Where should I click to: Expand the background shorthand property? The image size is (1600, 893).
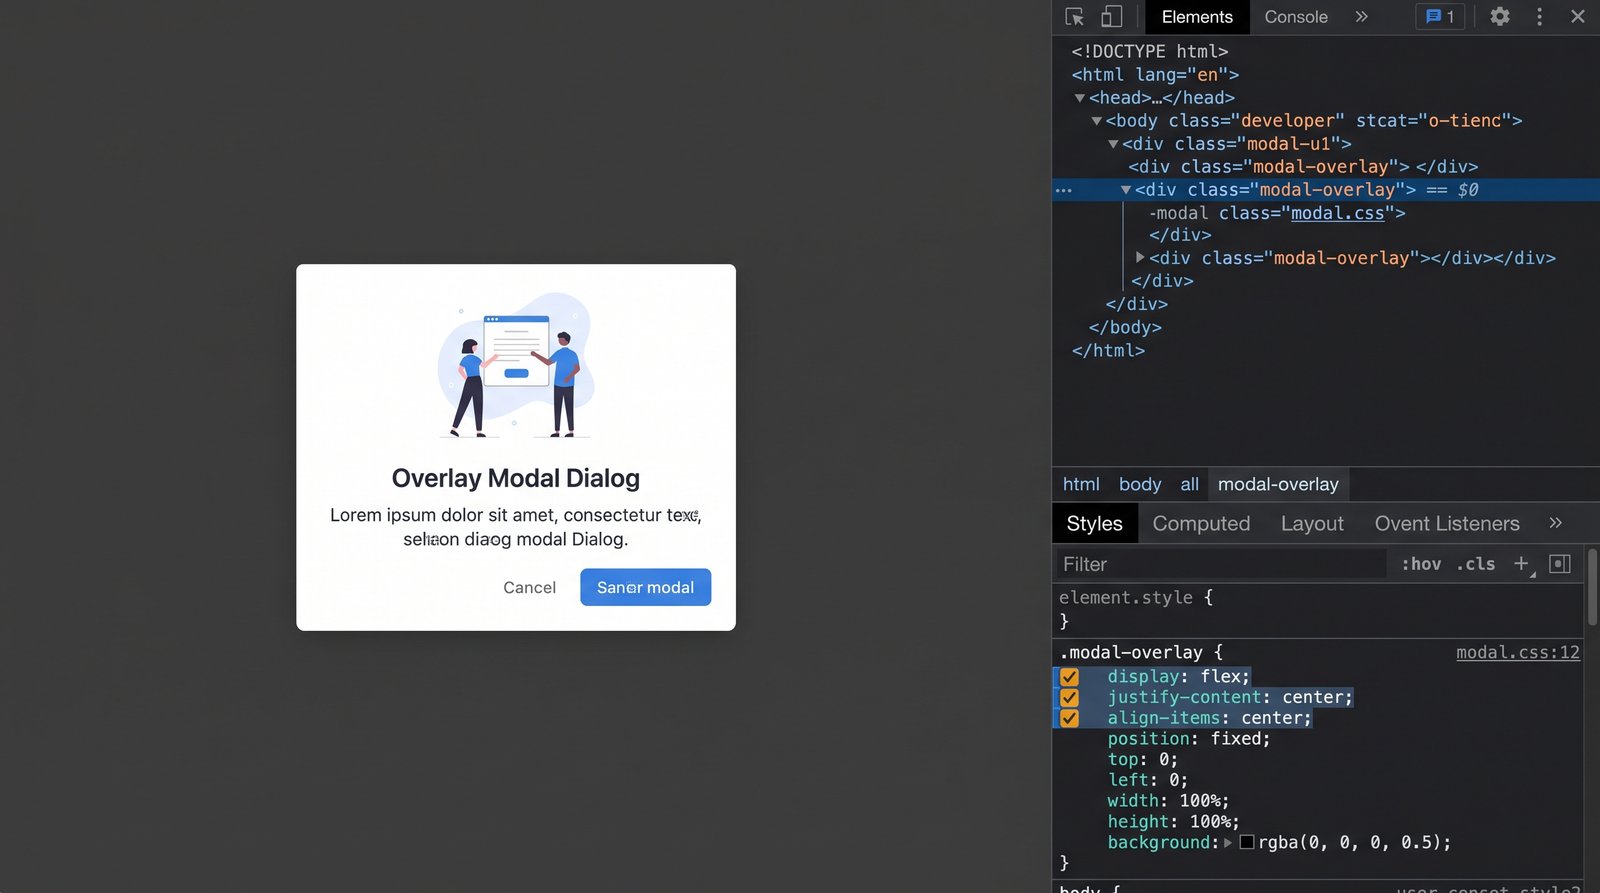(x=1228, y=843)
